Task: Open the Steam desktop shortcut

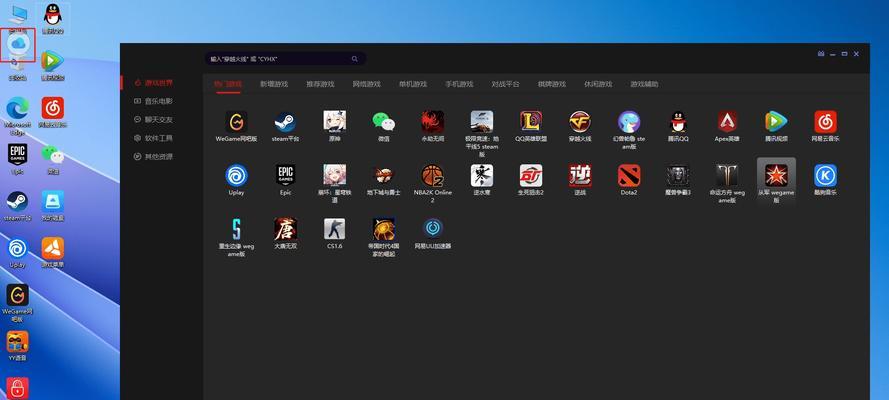Action: (x=18, y=201)
